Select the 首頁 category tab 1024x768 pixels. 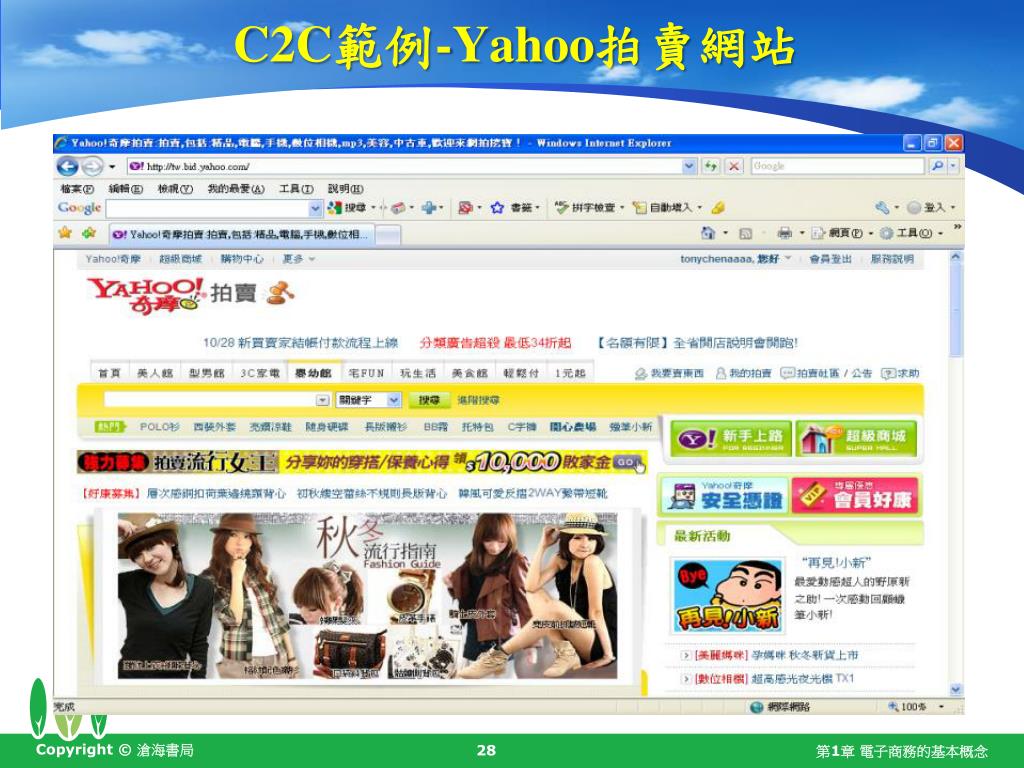click(109, 373)
